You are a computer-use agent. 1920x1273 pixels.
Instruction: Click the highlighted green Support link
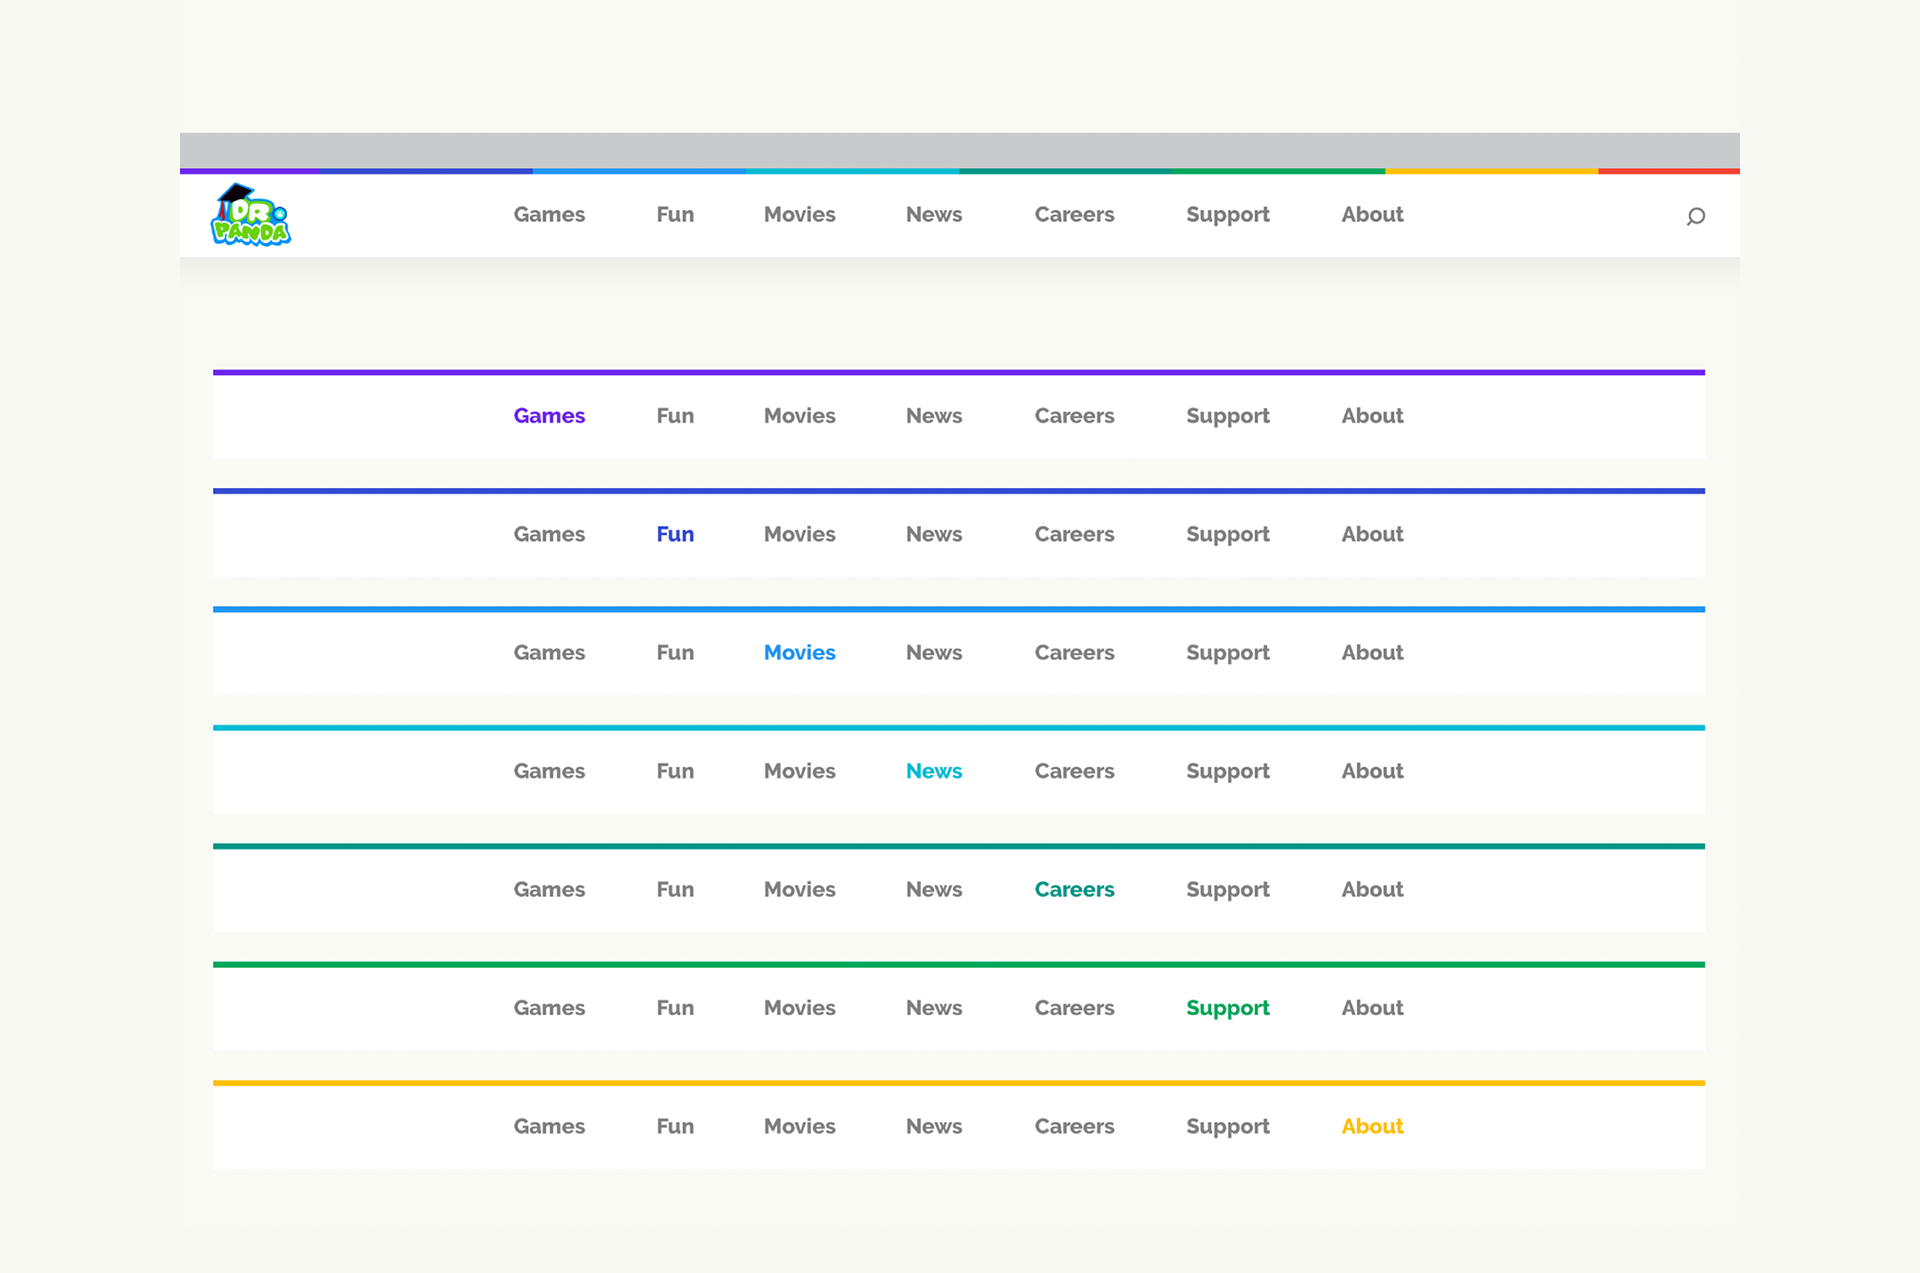(1228, 1009)
